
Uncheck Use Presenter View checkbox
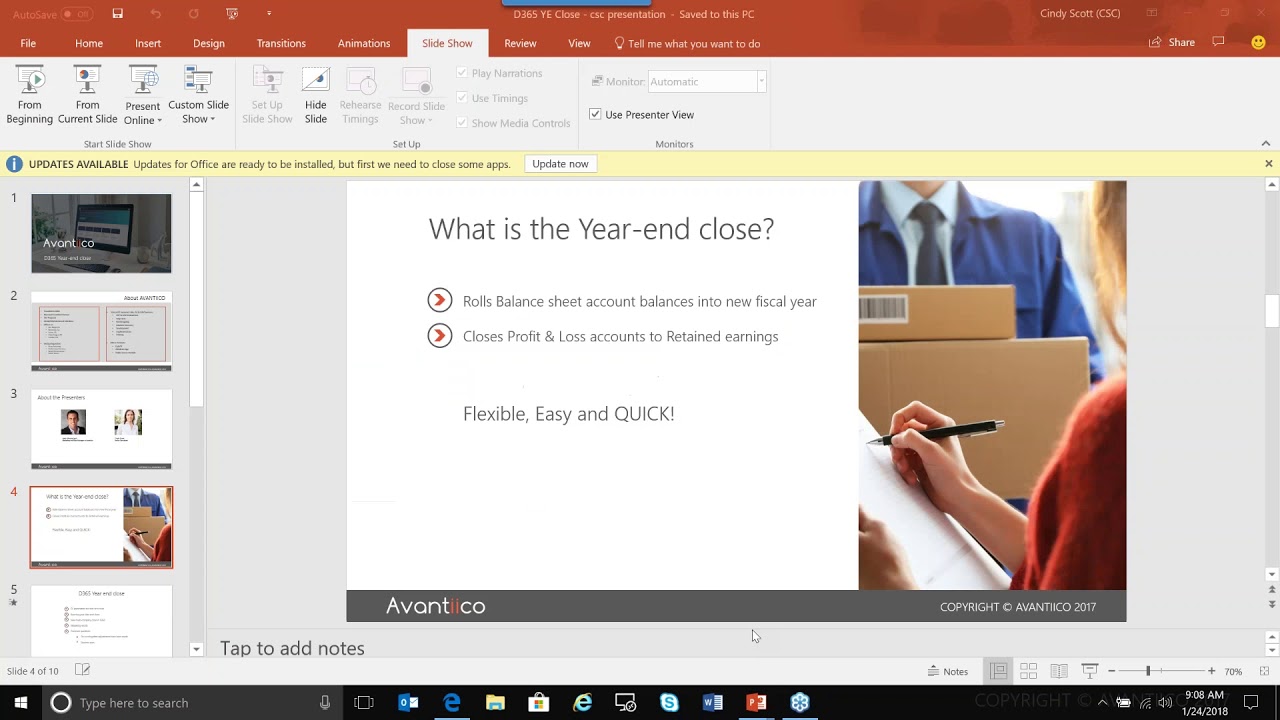(x=595, y=114)
